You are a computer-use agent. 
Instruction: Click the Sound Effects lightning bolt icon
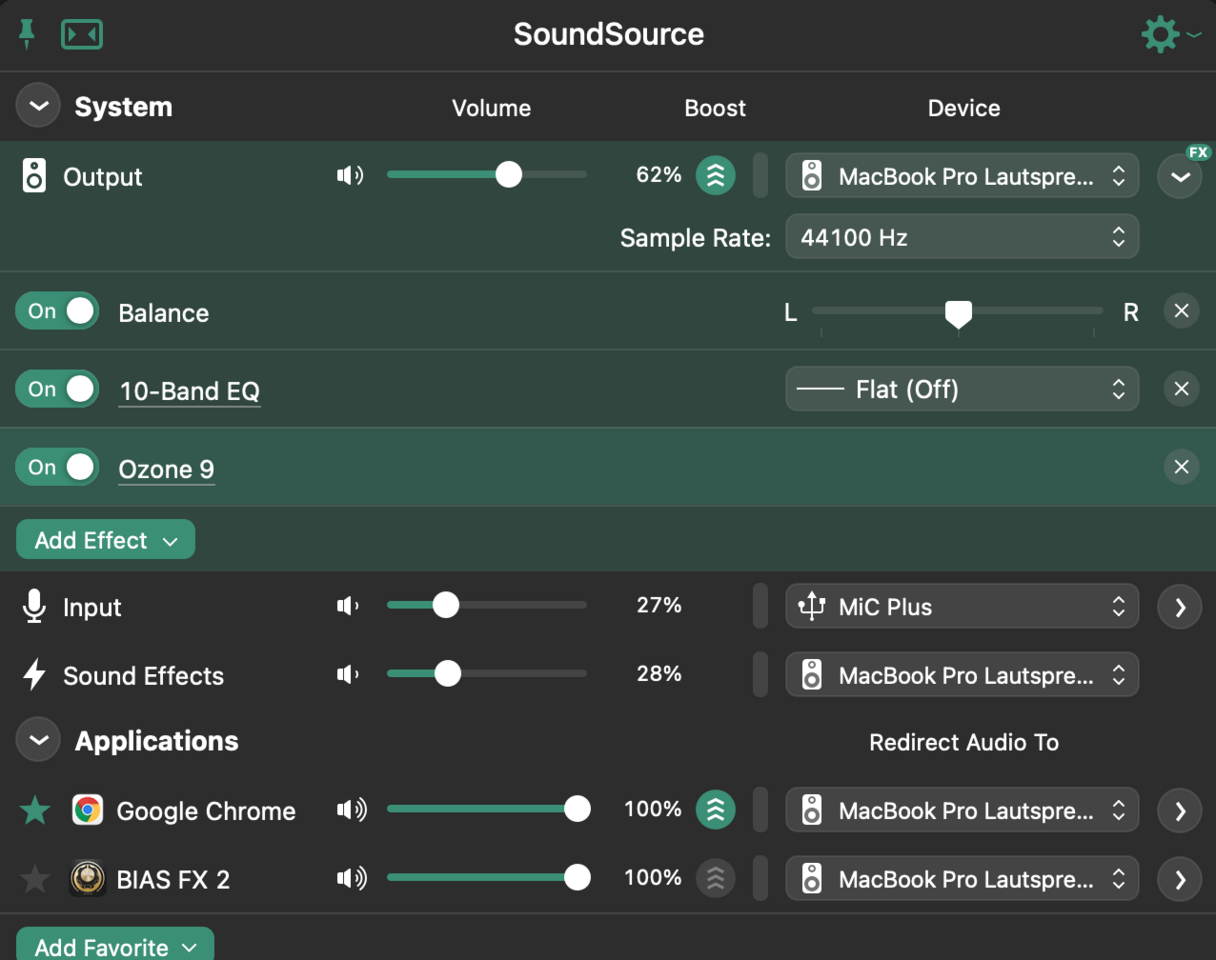pyautogui.click(x=34, y=675)
